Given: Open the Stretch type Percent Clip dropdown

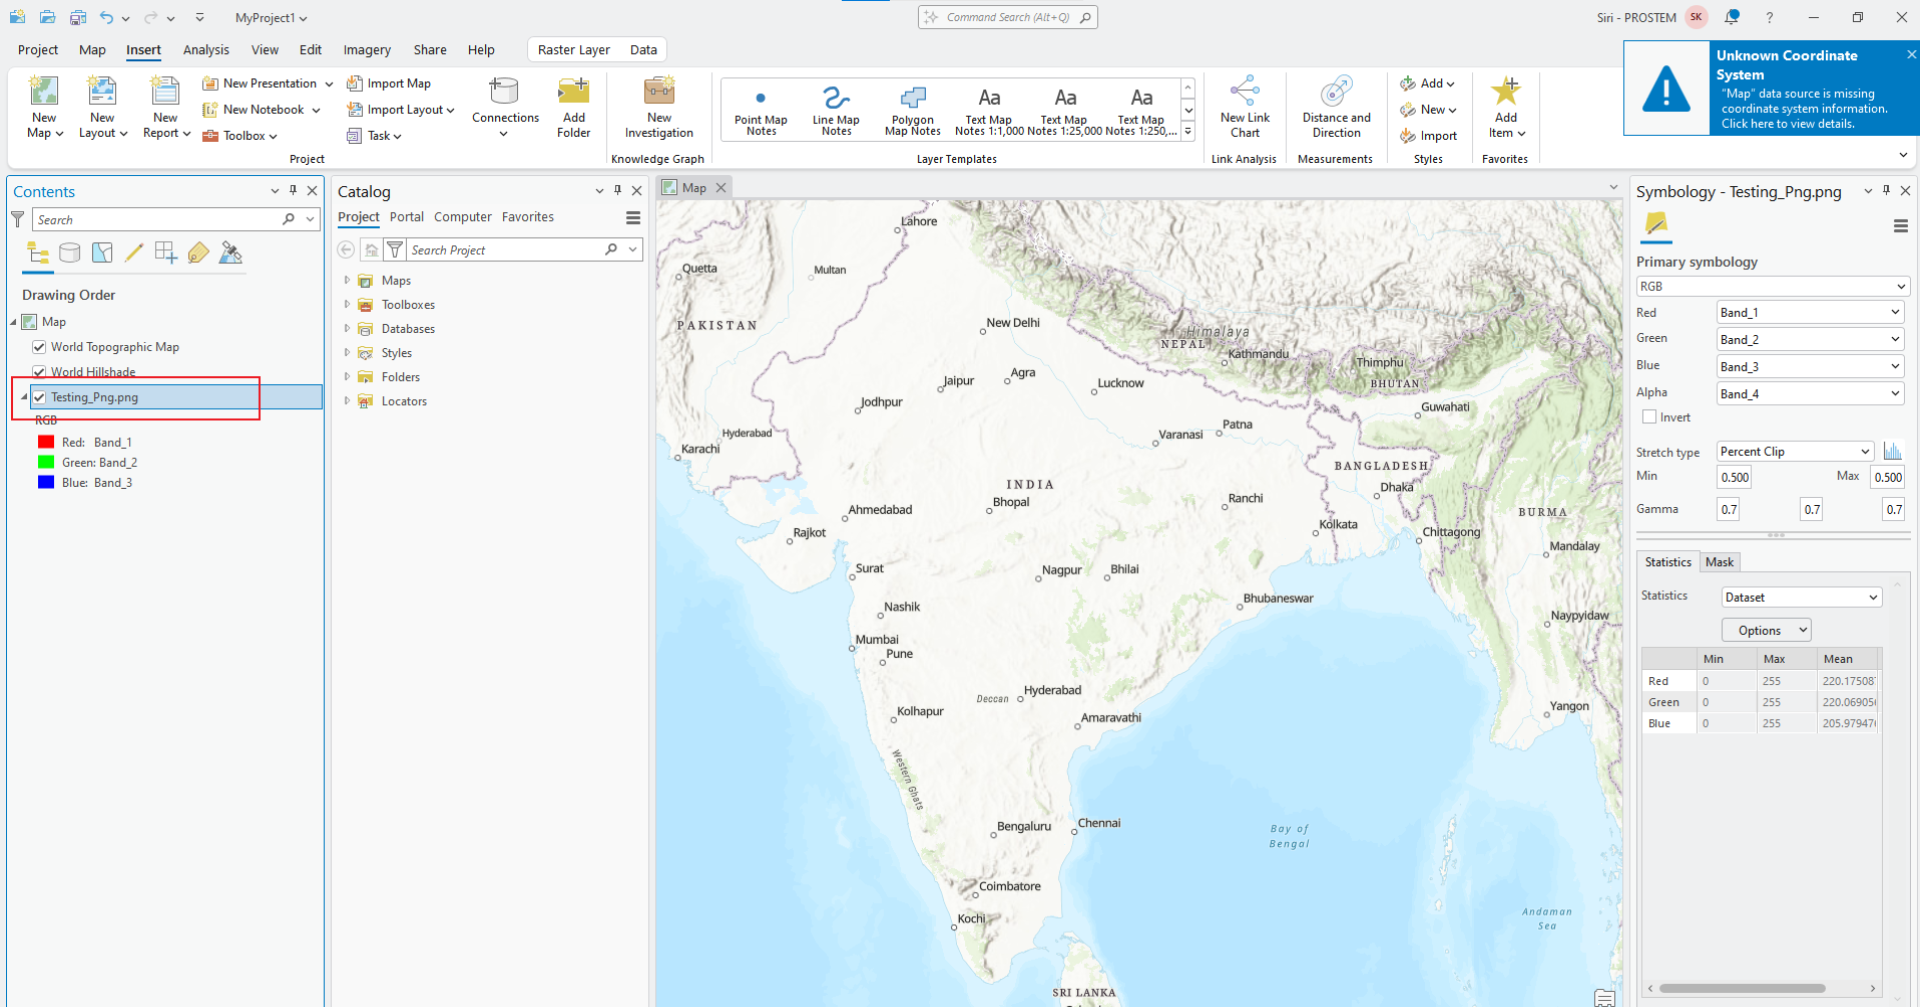Looking at the screenshot, I should coord(1795,451).
